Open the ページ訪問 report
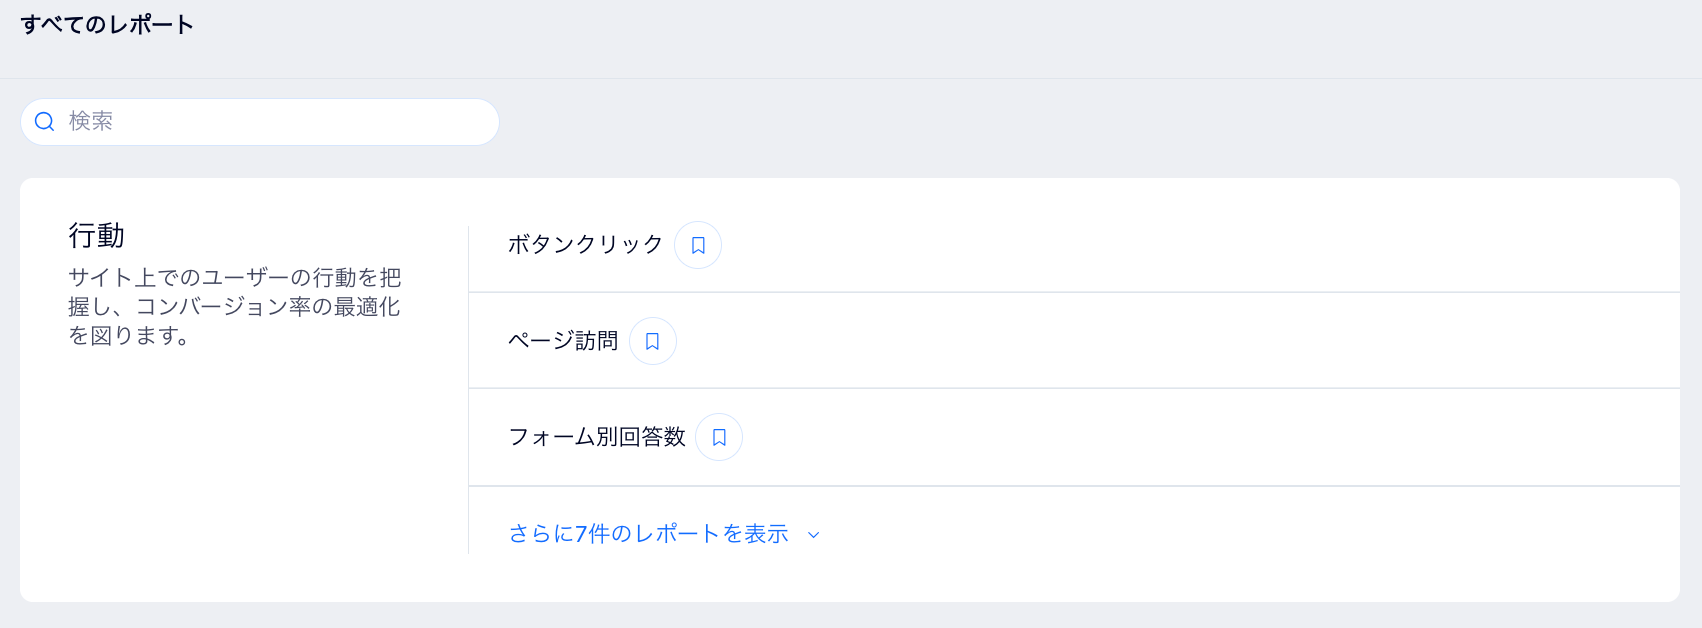The height and width of the screenshot is (628, 1702). pos(563,339)
